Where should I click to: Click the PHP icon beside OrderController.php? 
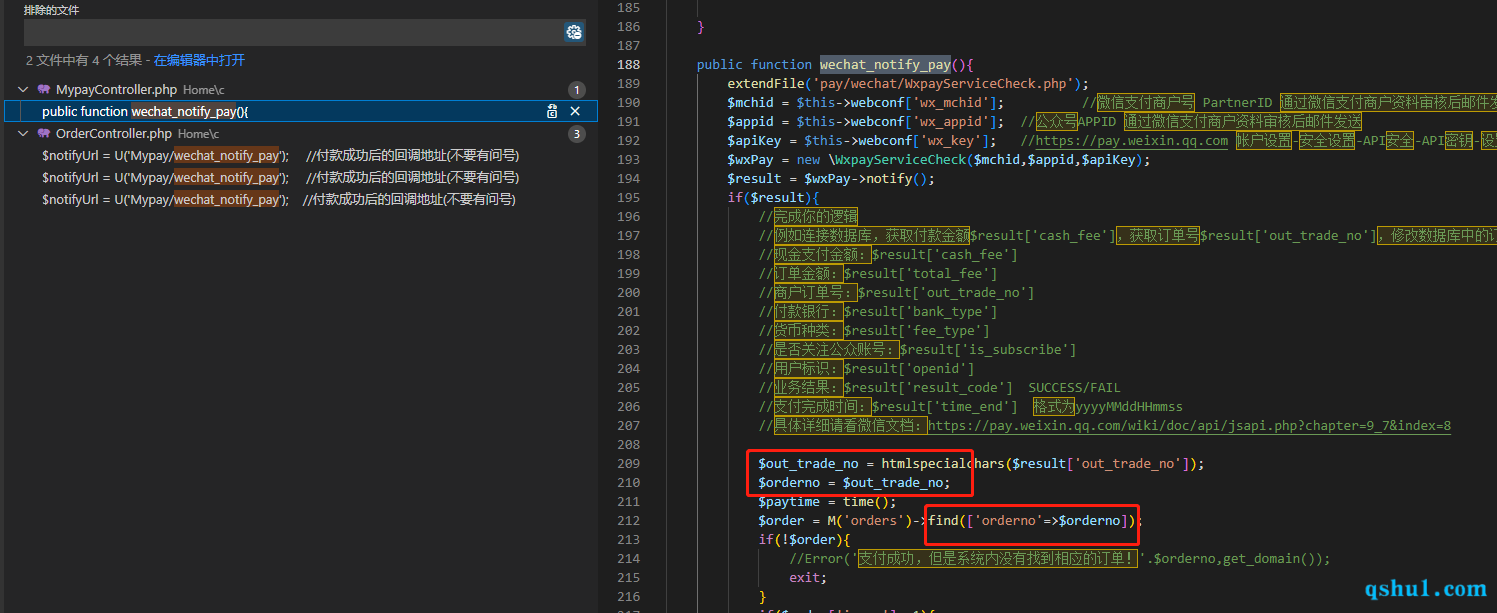(44, 133)
